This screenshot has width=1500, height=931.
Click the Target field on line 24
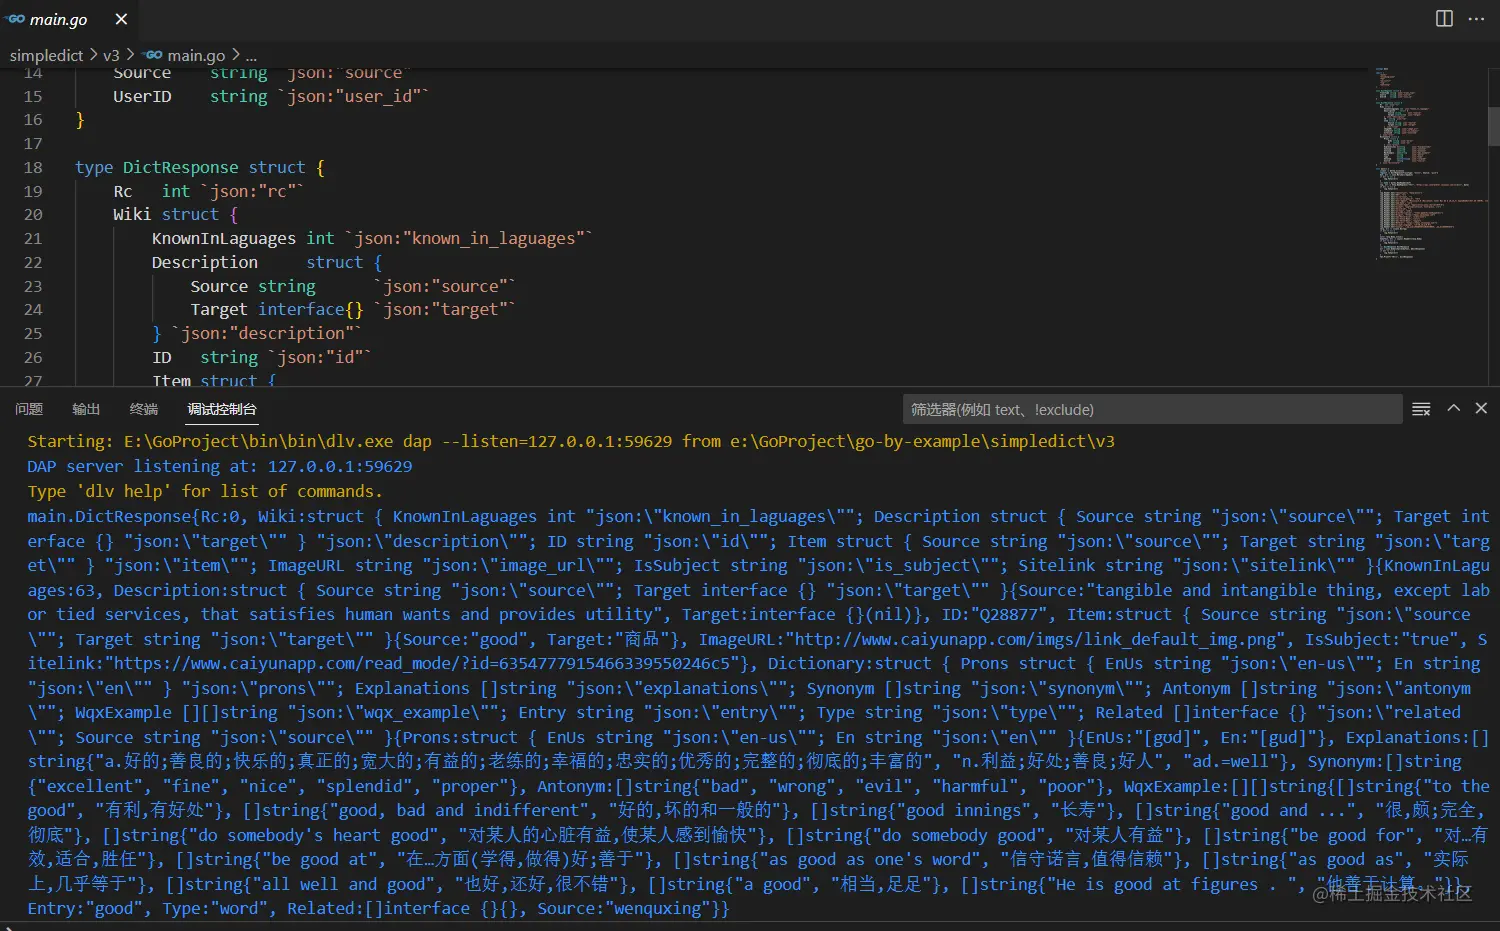(x=219, y=309)
